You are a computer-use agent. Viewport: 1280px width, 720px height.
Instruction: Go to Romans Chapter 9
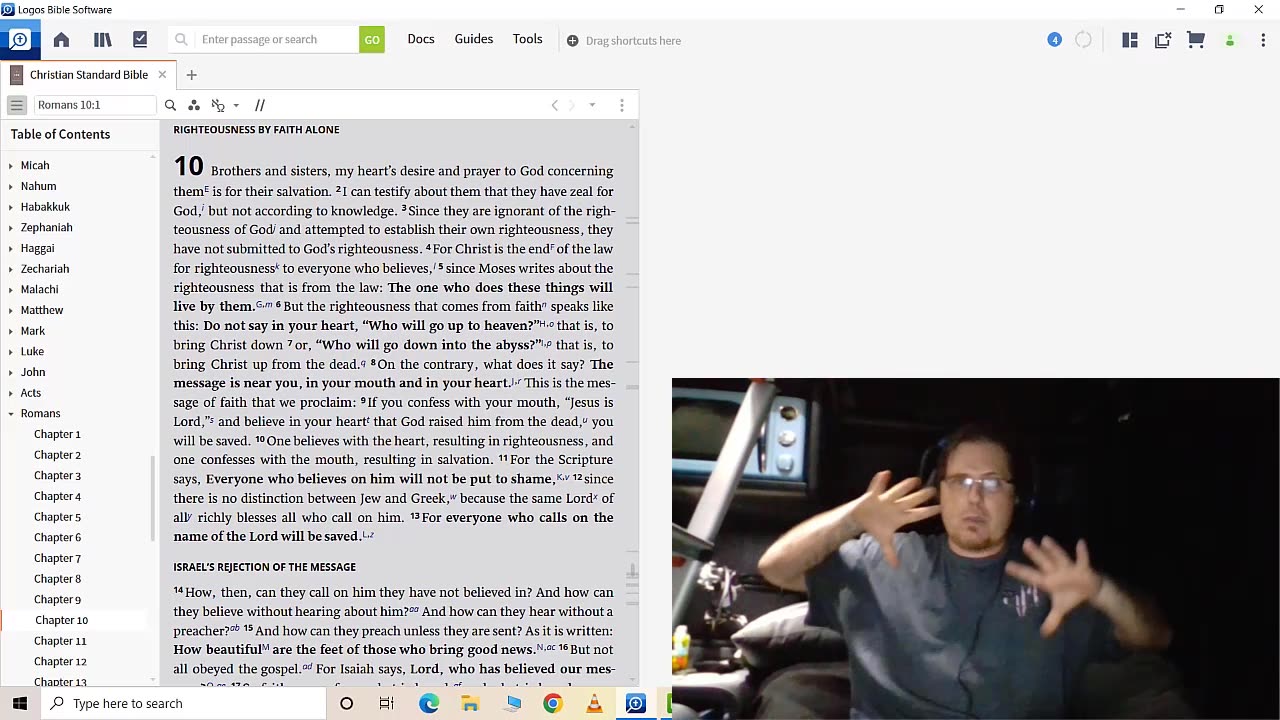point(57,599)
